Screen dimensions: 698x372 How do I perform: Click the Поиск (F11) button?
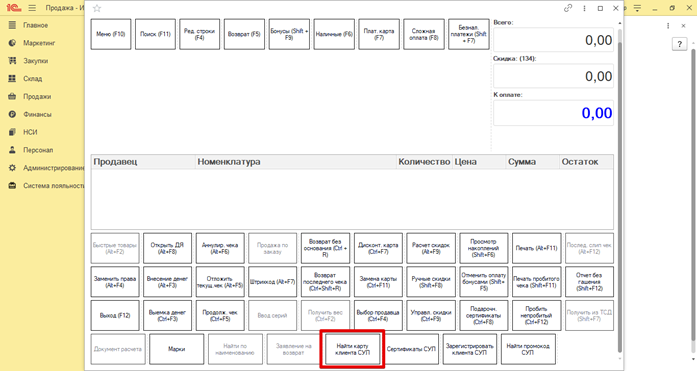(x=155, y=34)
